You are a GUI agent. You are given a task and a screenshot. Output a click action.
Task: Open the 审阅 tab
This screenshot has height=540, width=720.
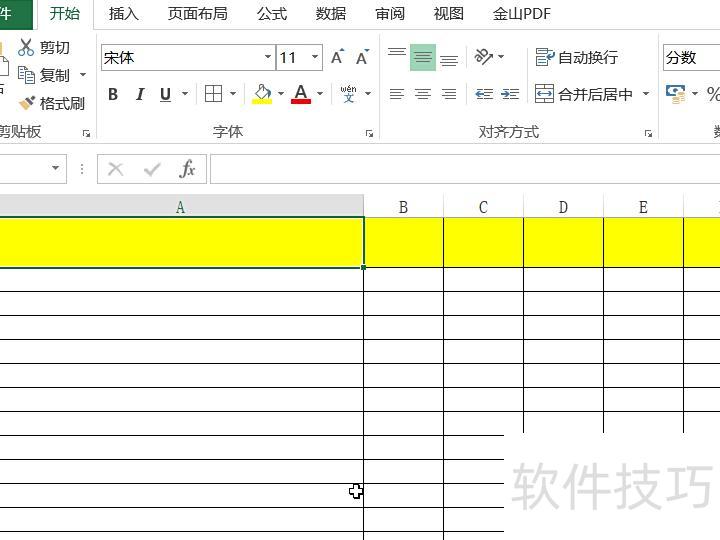pyautogui.click(x=390, y=14)
